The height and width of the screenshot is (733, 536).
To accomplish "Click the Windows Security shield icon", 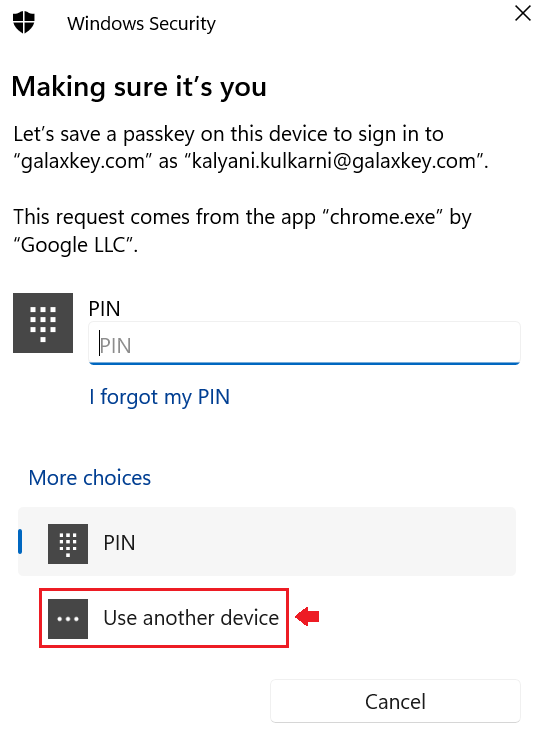I will point(24,22).
